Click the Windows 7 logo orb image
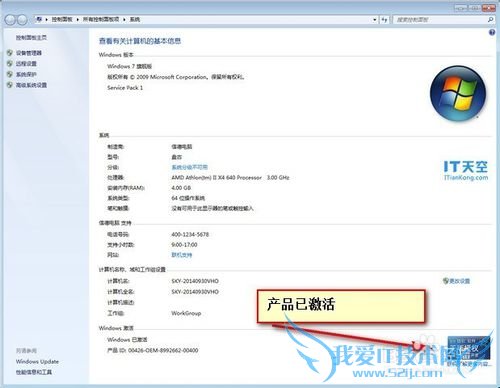The image size is (500, 388). coord(458,93)
